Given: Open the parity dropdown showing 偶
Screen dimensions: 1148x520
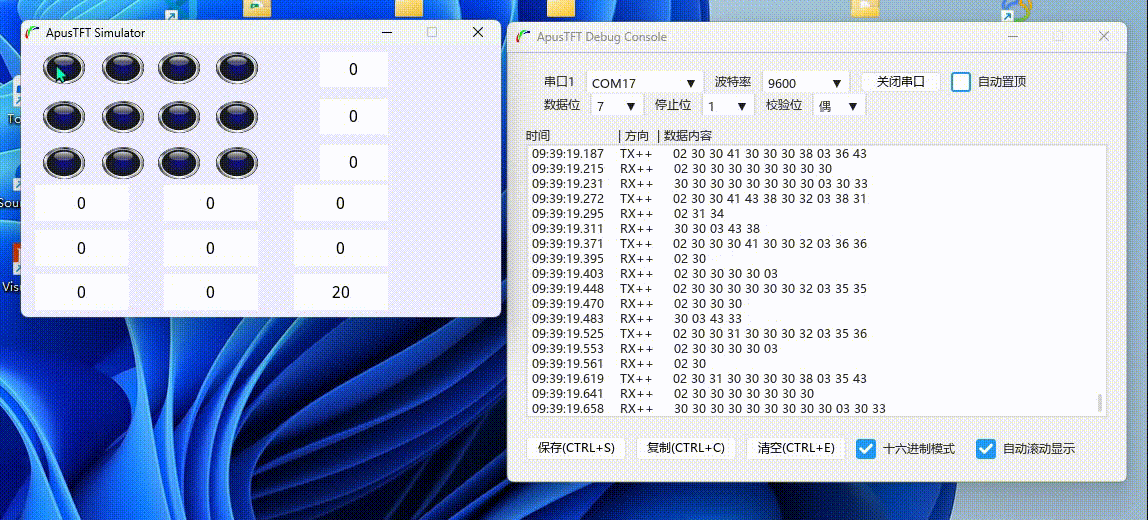Looking at the screenshot, I should click(839, 106).
